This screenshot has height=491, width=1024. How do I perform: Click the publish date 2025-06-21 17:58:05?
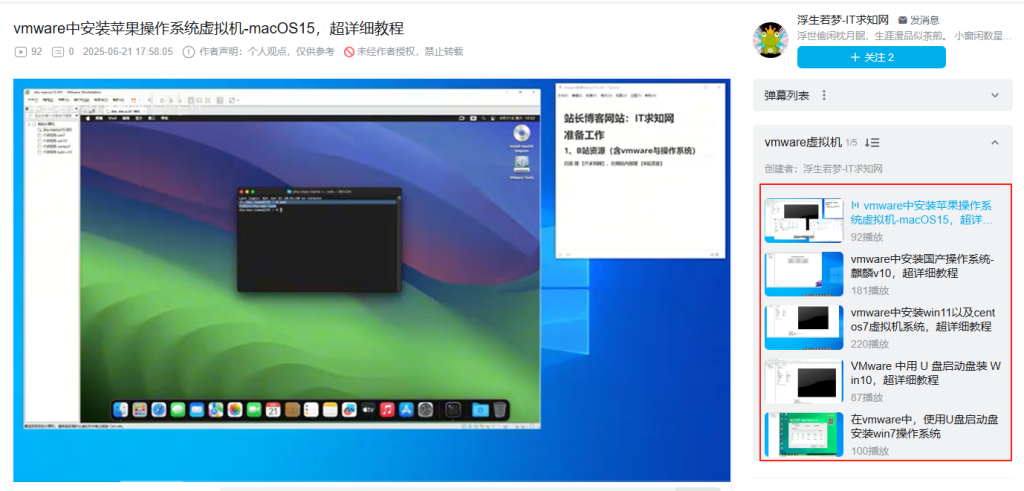point(128,52)
